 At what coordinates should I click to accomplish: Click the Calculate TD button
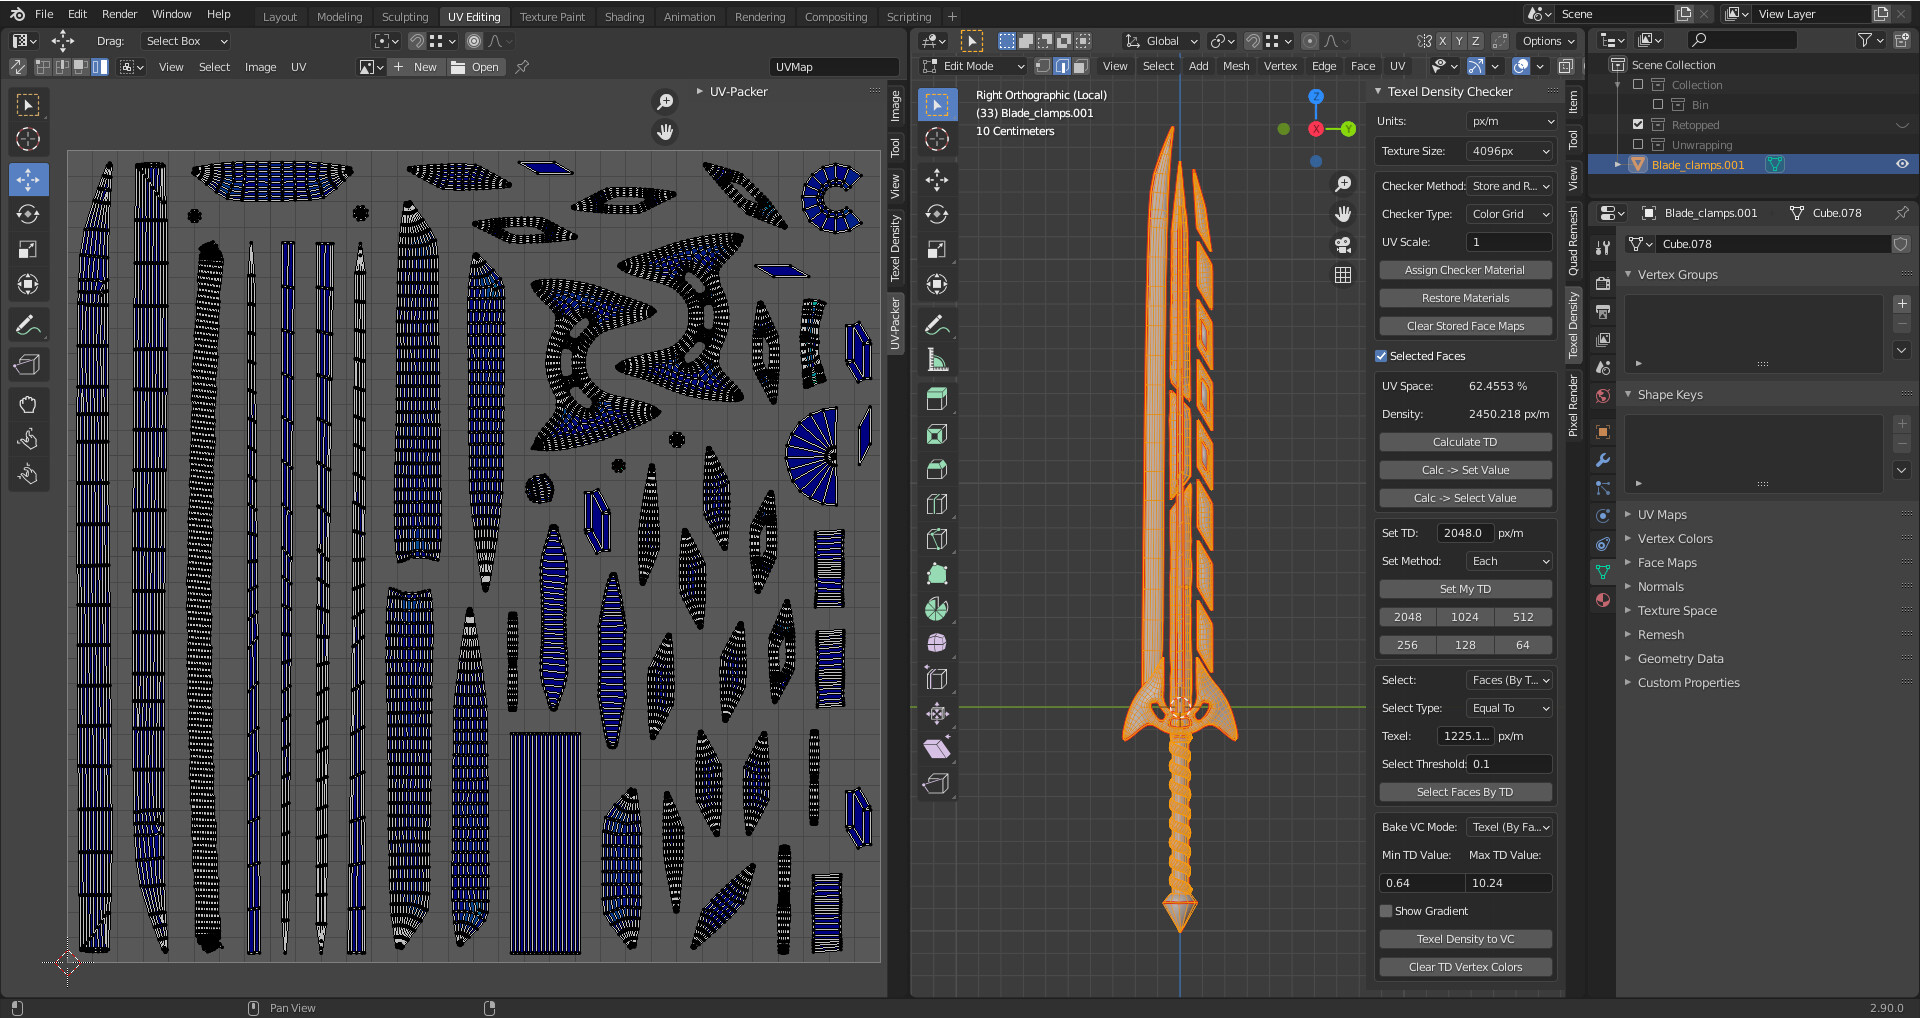coord(1465,442)
